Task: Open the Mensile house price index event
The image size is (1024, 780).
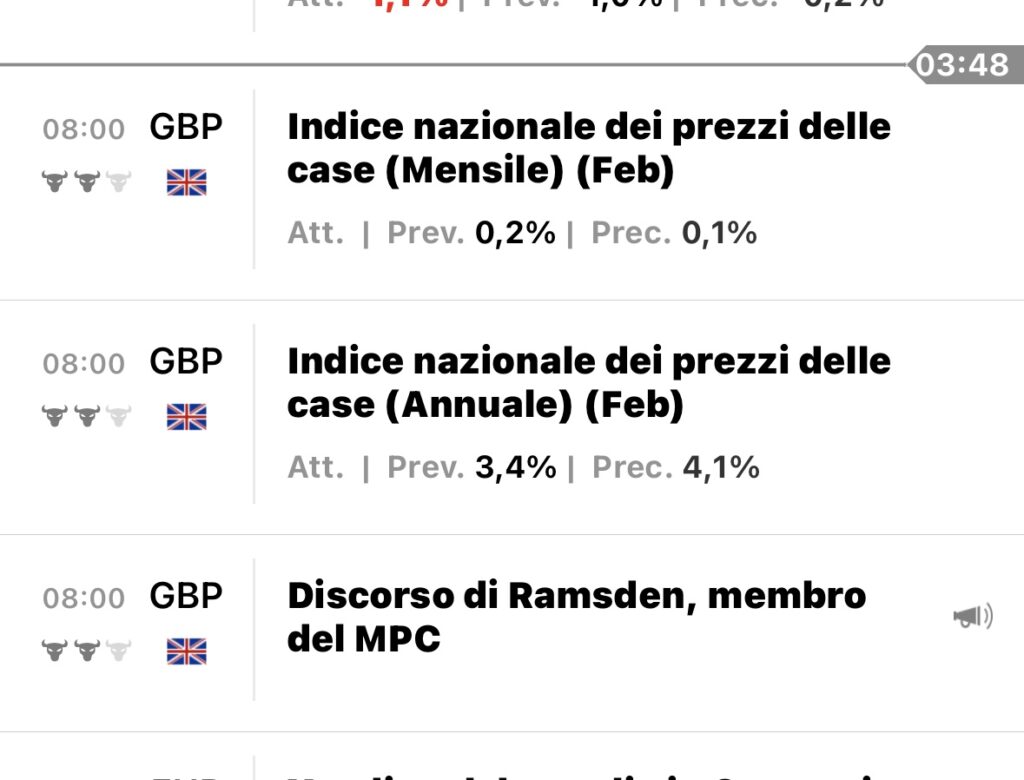Action: pos(588,148)
